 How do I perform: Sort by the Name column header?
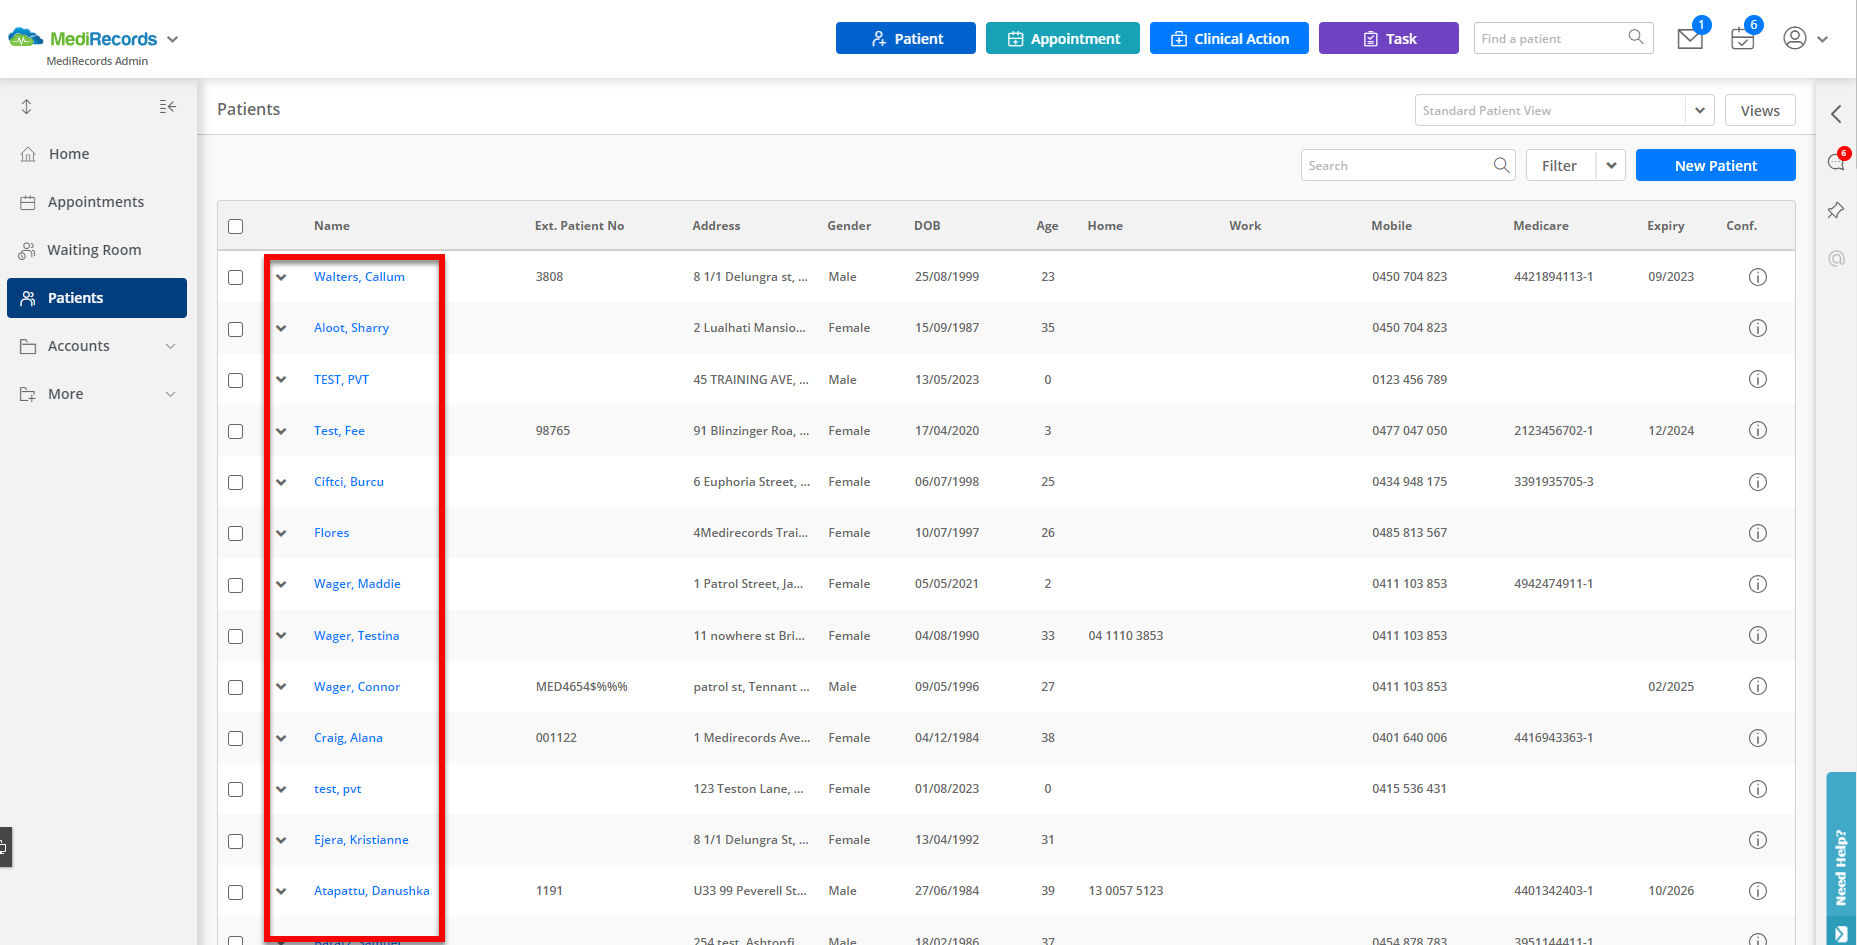pos(332,226)
